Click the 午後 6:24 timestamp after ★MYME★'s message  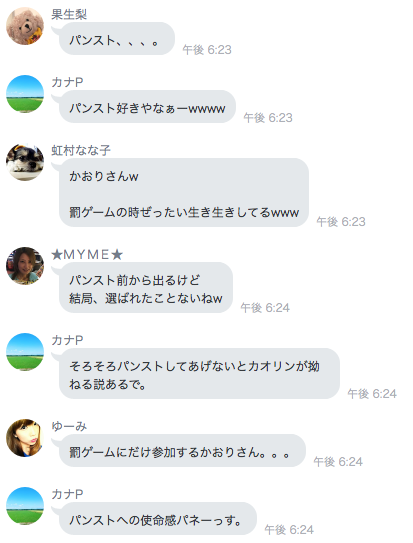[265, 308]
